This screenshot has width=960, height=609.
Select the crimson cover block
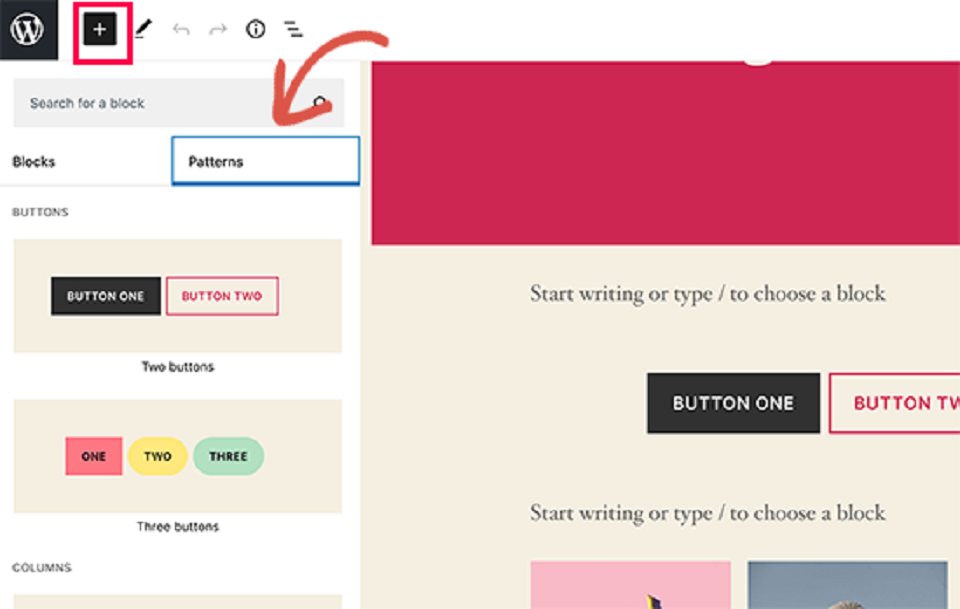[666, 153]
